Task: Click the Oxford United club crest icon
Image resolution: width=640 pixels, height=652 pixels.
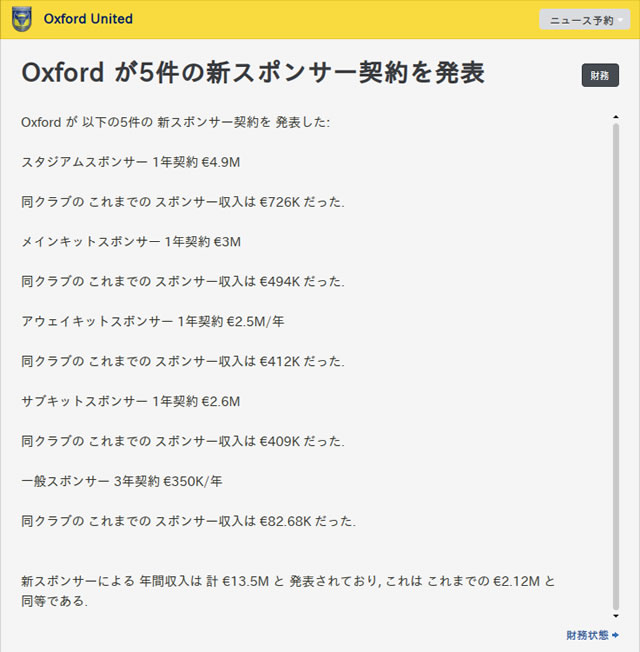Action: (22, 20)
